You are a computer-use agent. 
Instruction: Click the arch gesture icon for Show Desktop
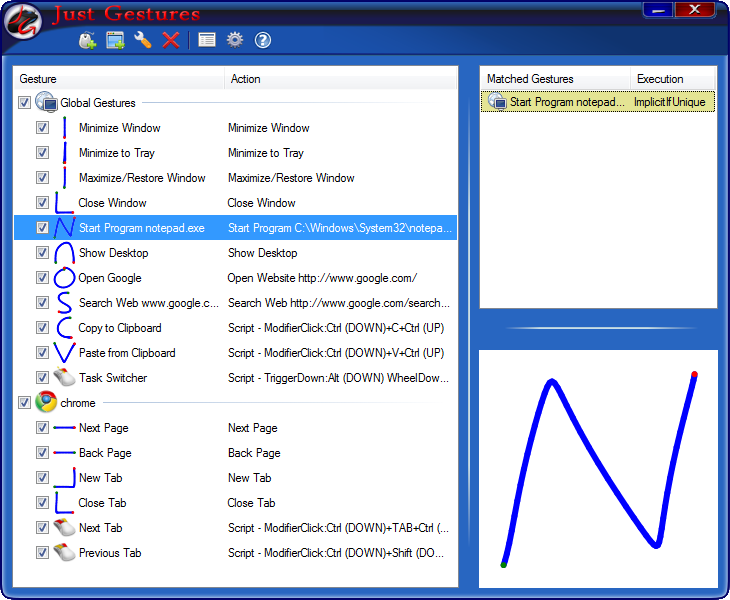64,253
